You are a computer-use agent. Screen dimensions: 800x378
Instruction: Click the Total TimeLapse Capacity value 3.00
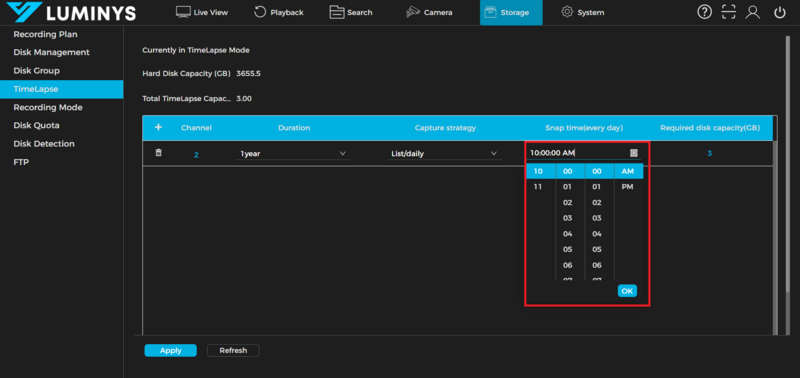pos(244,98)
